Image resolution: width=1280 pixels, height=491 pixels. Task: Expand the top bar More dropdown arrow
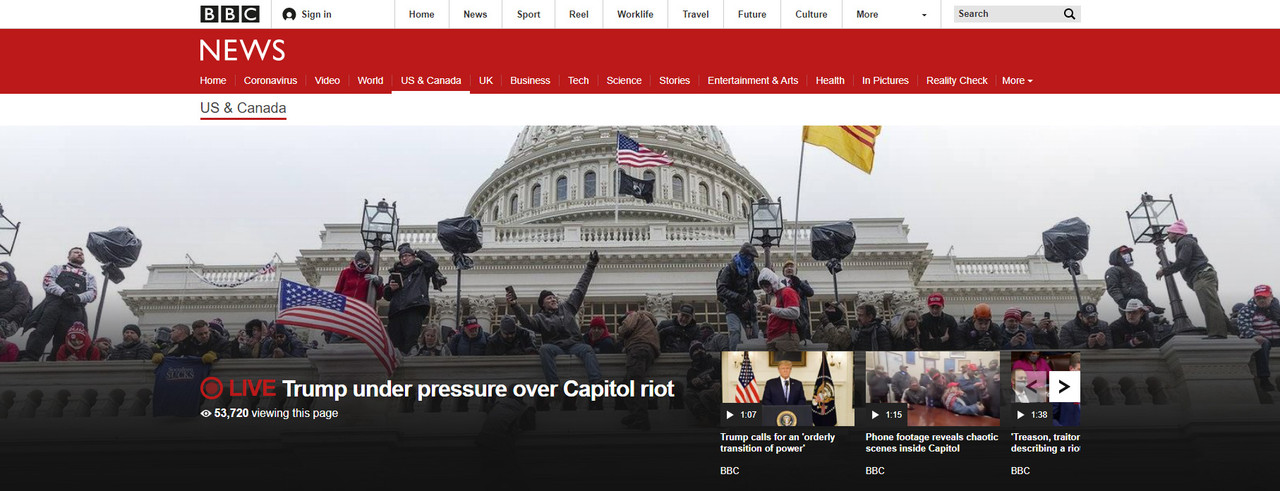click(x=924, y=15)
